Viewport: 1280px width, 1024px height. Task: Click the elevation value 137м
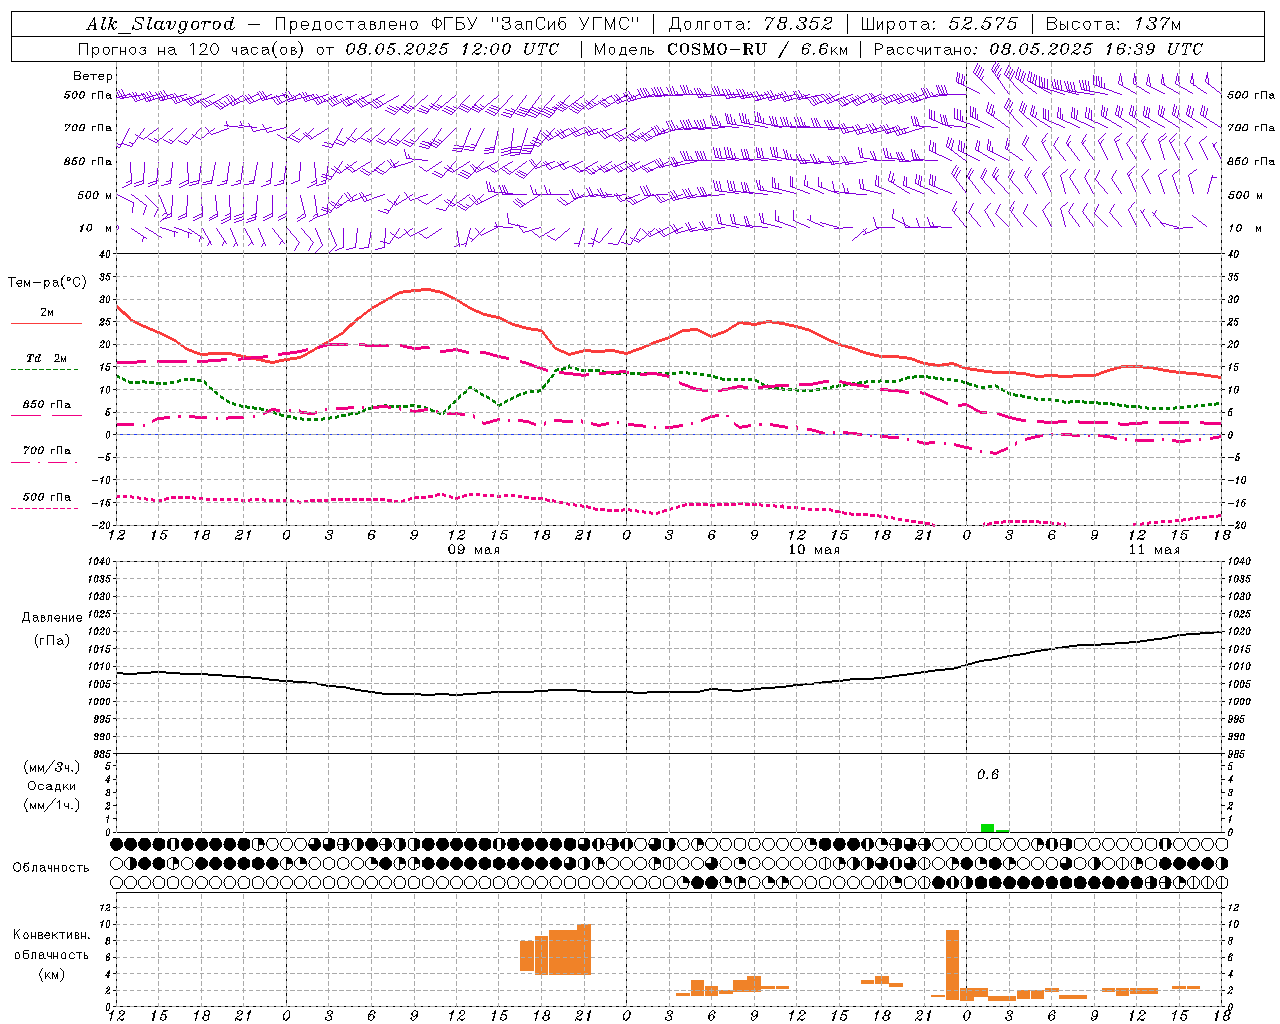tap(1157, 24)
